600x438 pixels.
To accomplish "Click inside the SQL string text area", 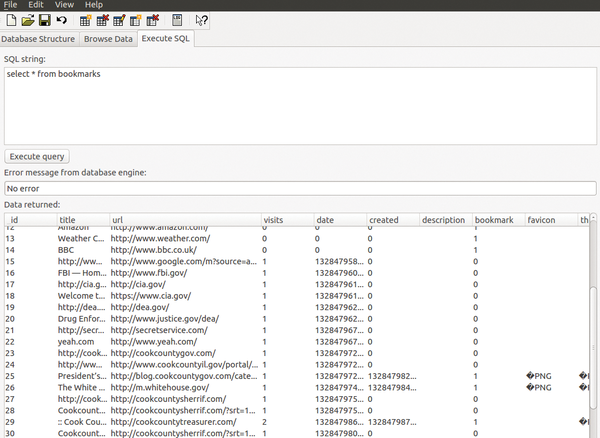I will (x=300, y=106).
